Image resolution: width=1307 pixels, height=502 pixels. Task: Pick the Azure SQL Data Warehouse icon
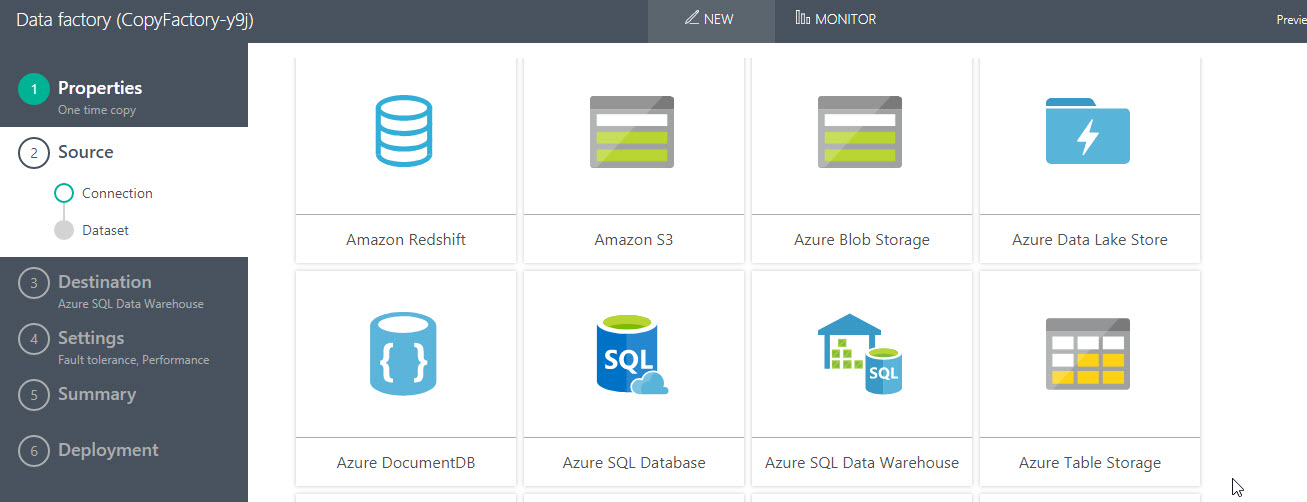[x=860, y=354]
